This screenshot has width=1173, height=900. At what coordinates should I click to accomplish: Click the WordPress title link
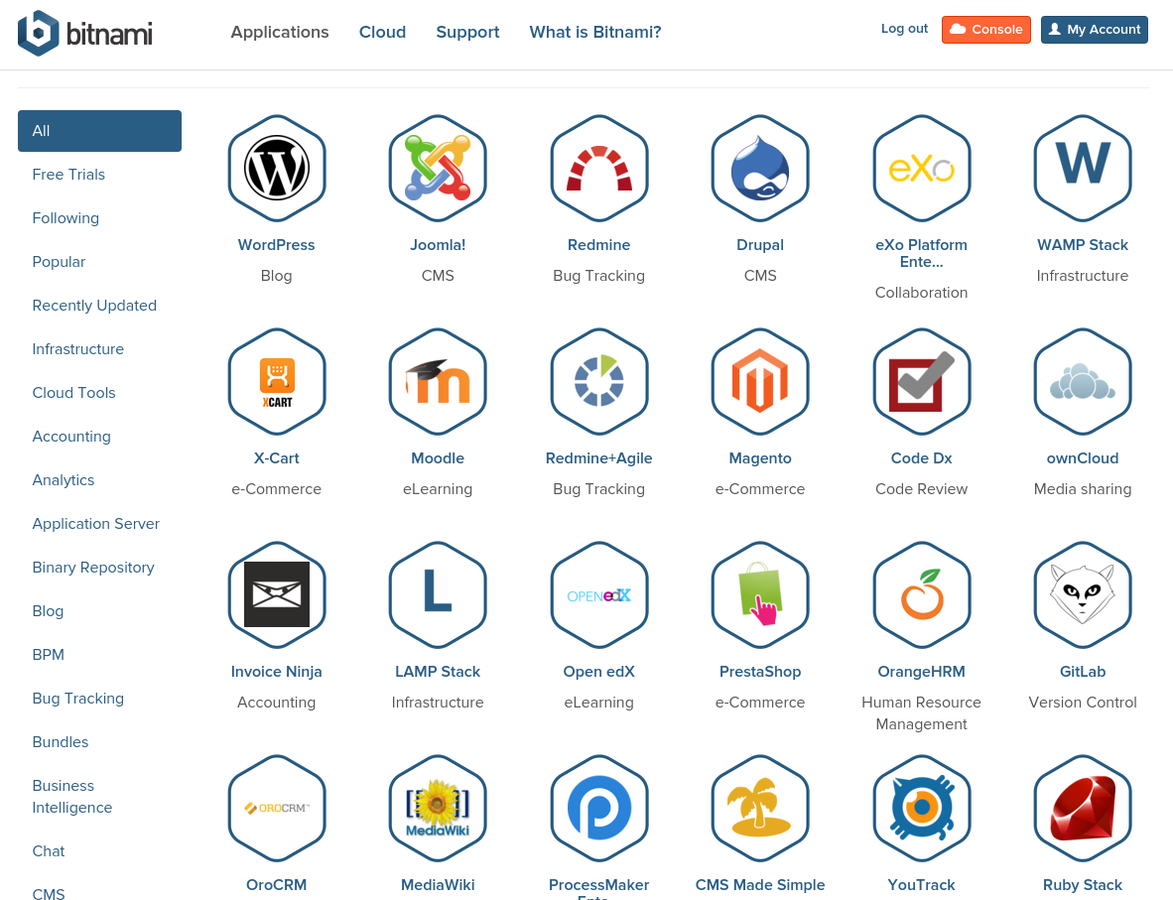coord(277,245)
